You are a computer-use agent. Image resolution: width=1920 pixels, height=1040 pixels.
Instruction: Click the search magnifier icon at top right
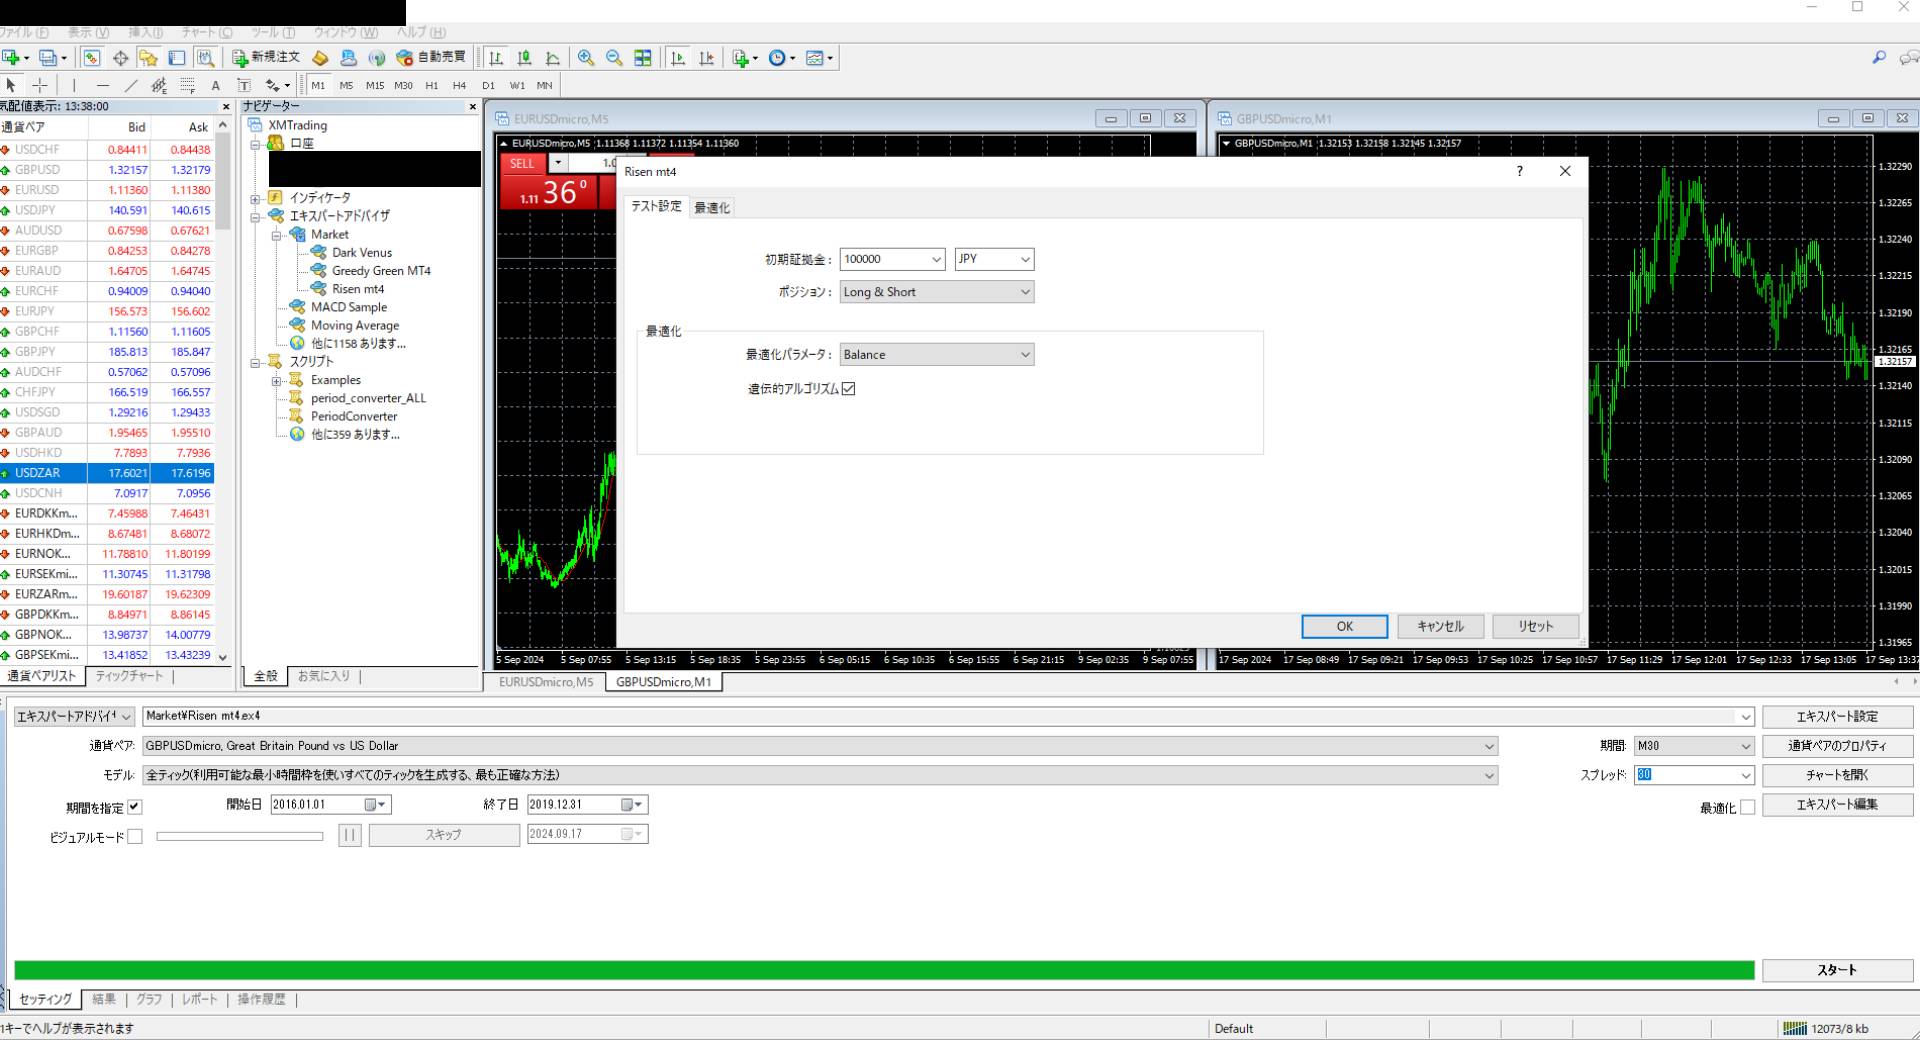(1879, 58)
